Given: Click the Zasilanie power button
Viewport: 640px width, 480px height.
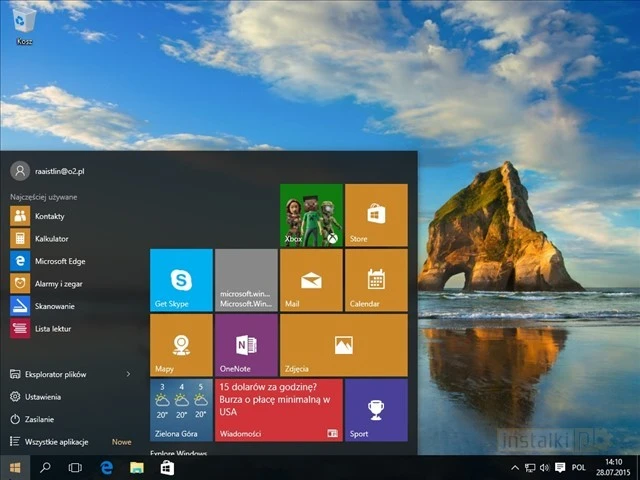Looking at the screenshot, I should [x=40, y=419].
